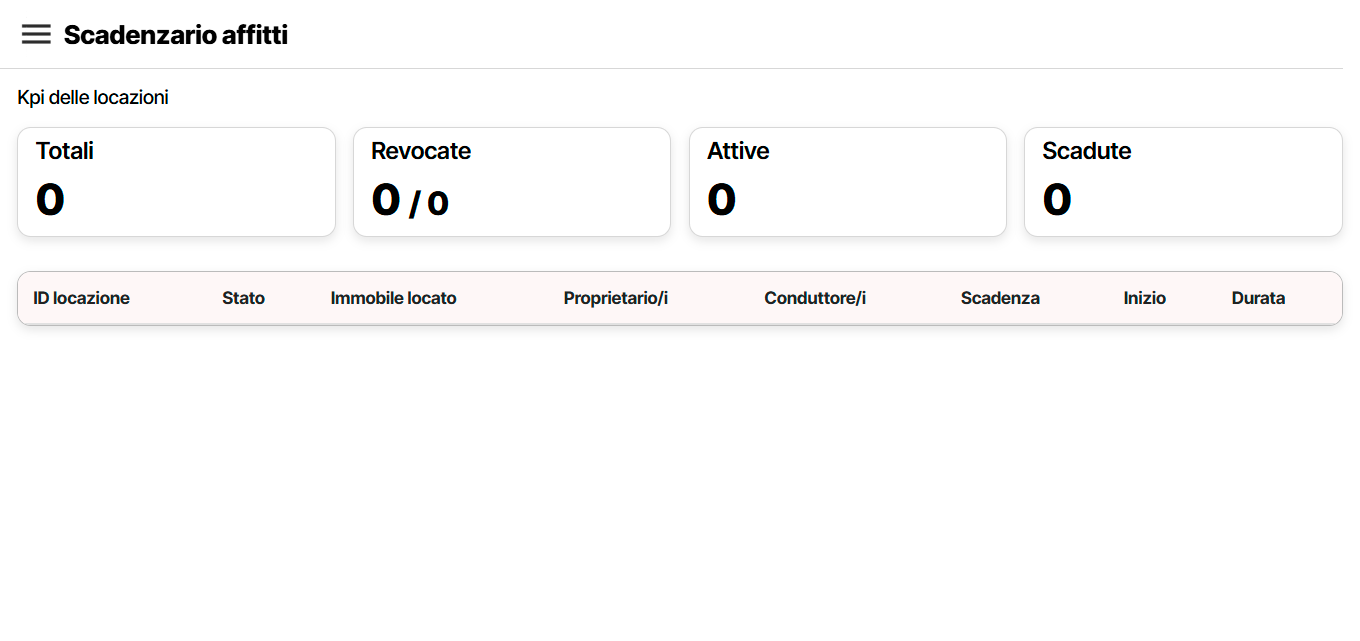Click the Inizio column header
The height and width of the screenshot is (641, 1360).
pos(1145,298)
